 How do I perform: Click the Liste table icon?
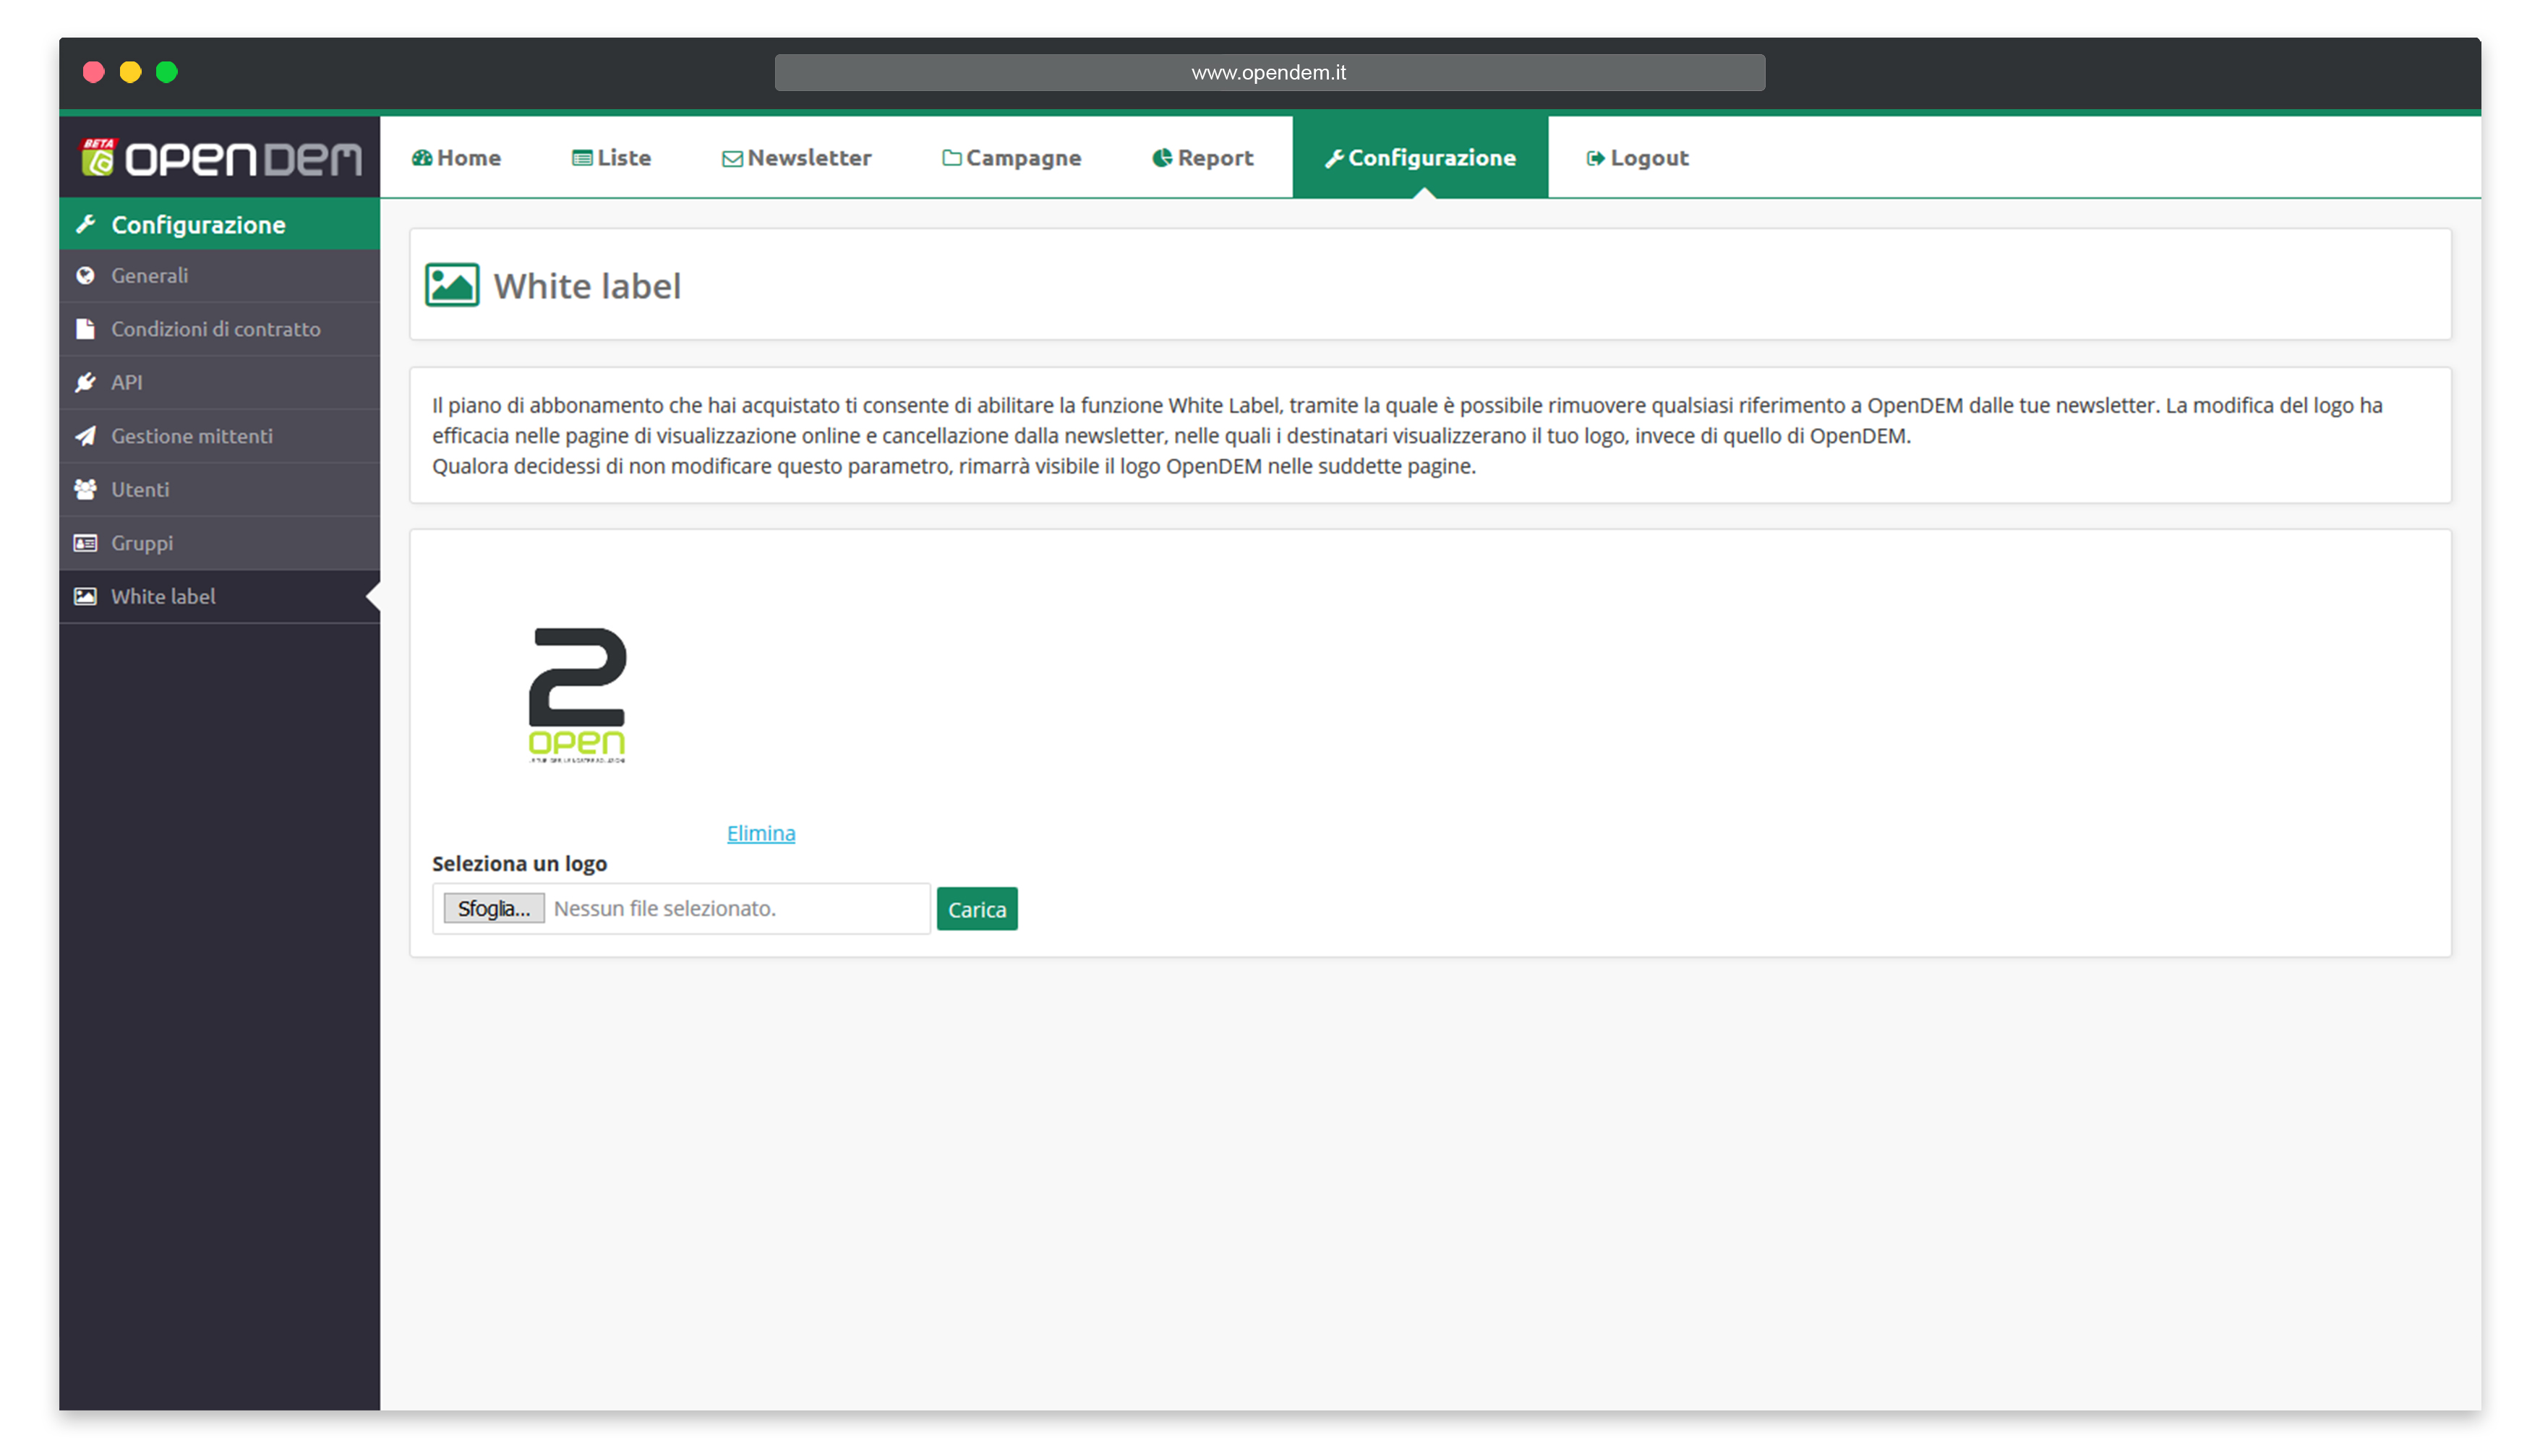pyautogui.click(x=582, y=158)
